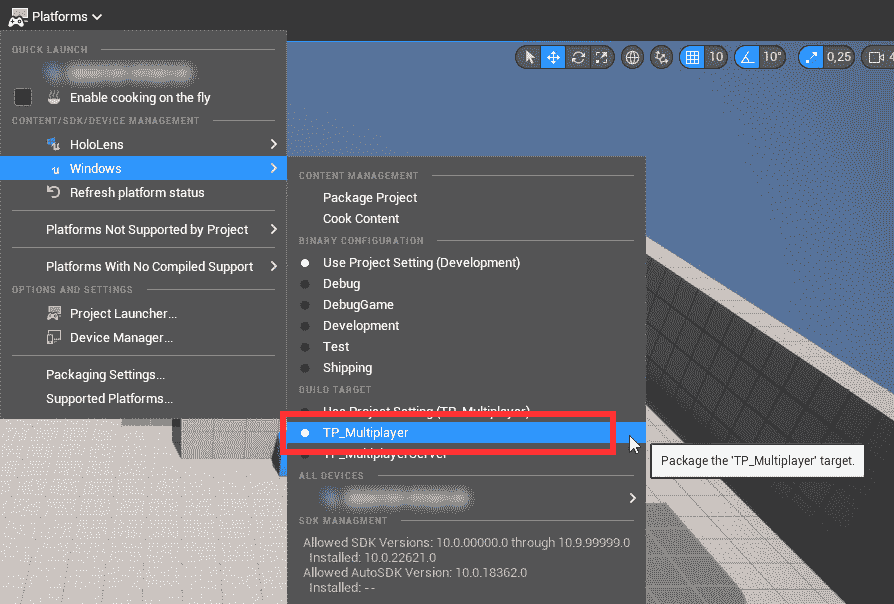
Task: Open Platforms Not Supported by Project
Action: [143, 229]
